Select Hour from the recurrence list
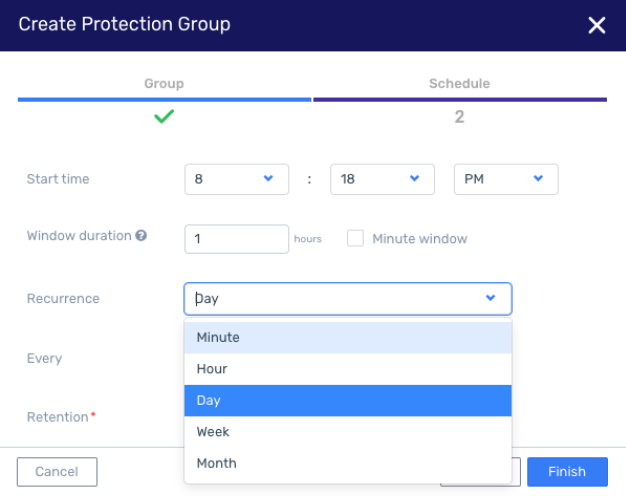This screenshot has height=496, width=626. (348, 369)
